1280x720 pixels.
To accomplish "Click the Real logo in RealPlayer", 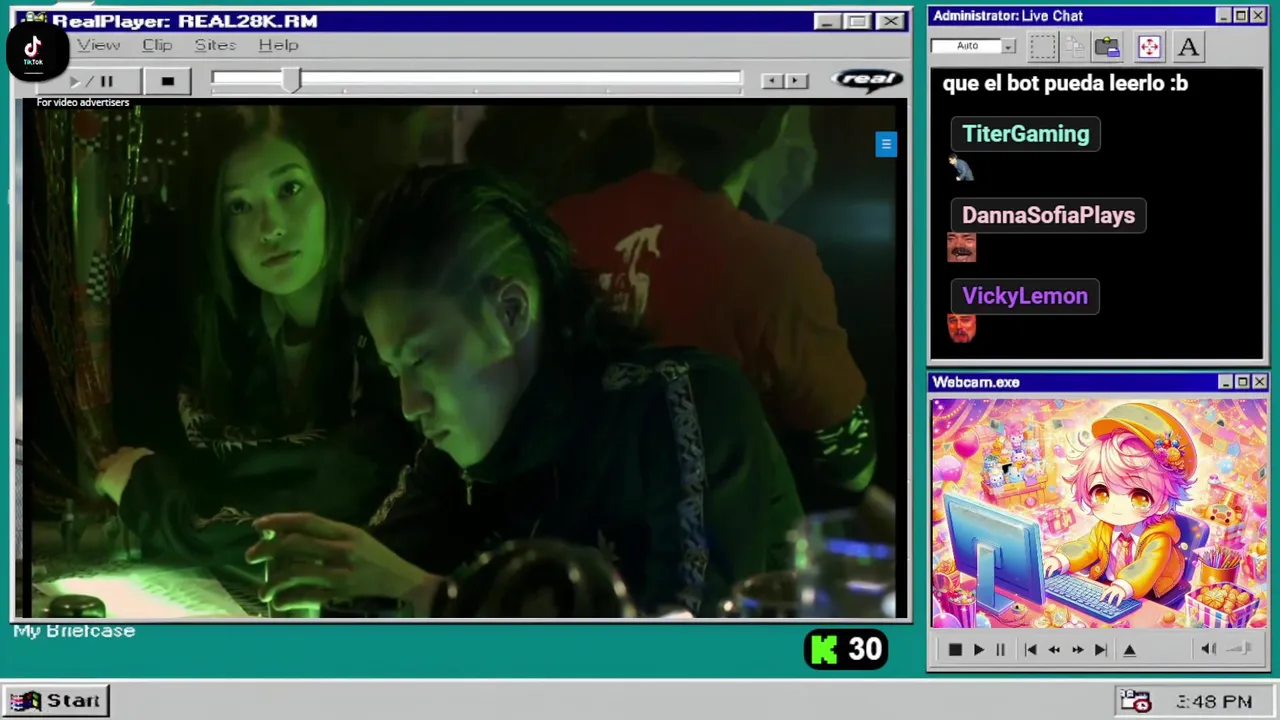I will click(867, 80).
